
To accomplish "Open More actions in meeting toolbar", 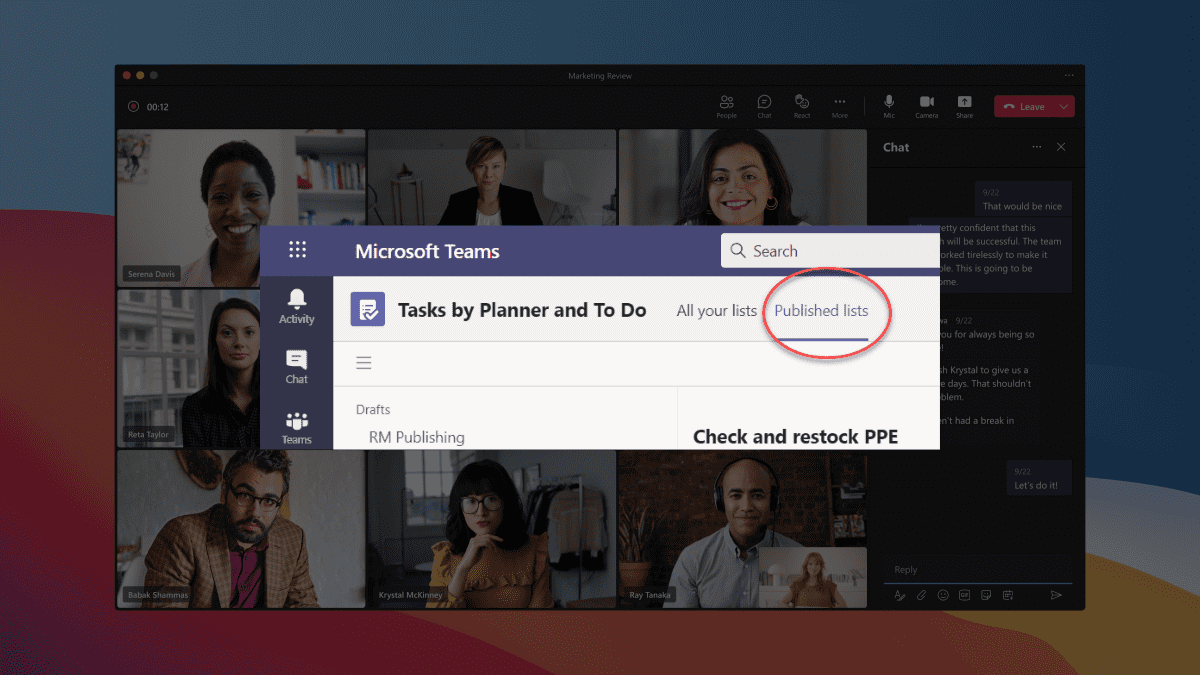I will tap(840, 106).
